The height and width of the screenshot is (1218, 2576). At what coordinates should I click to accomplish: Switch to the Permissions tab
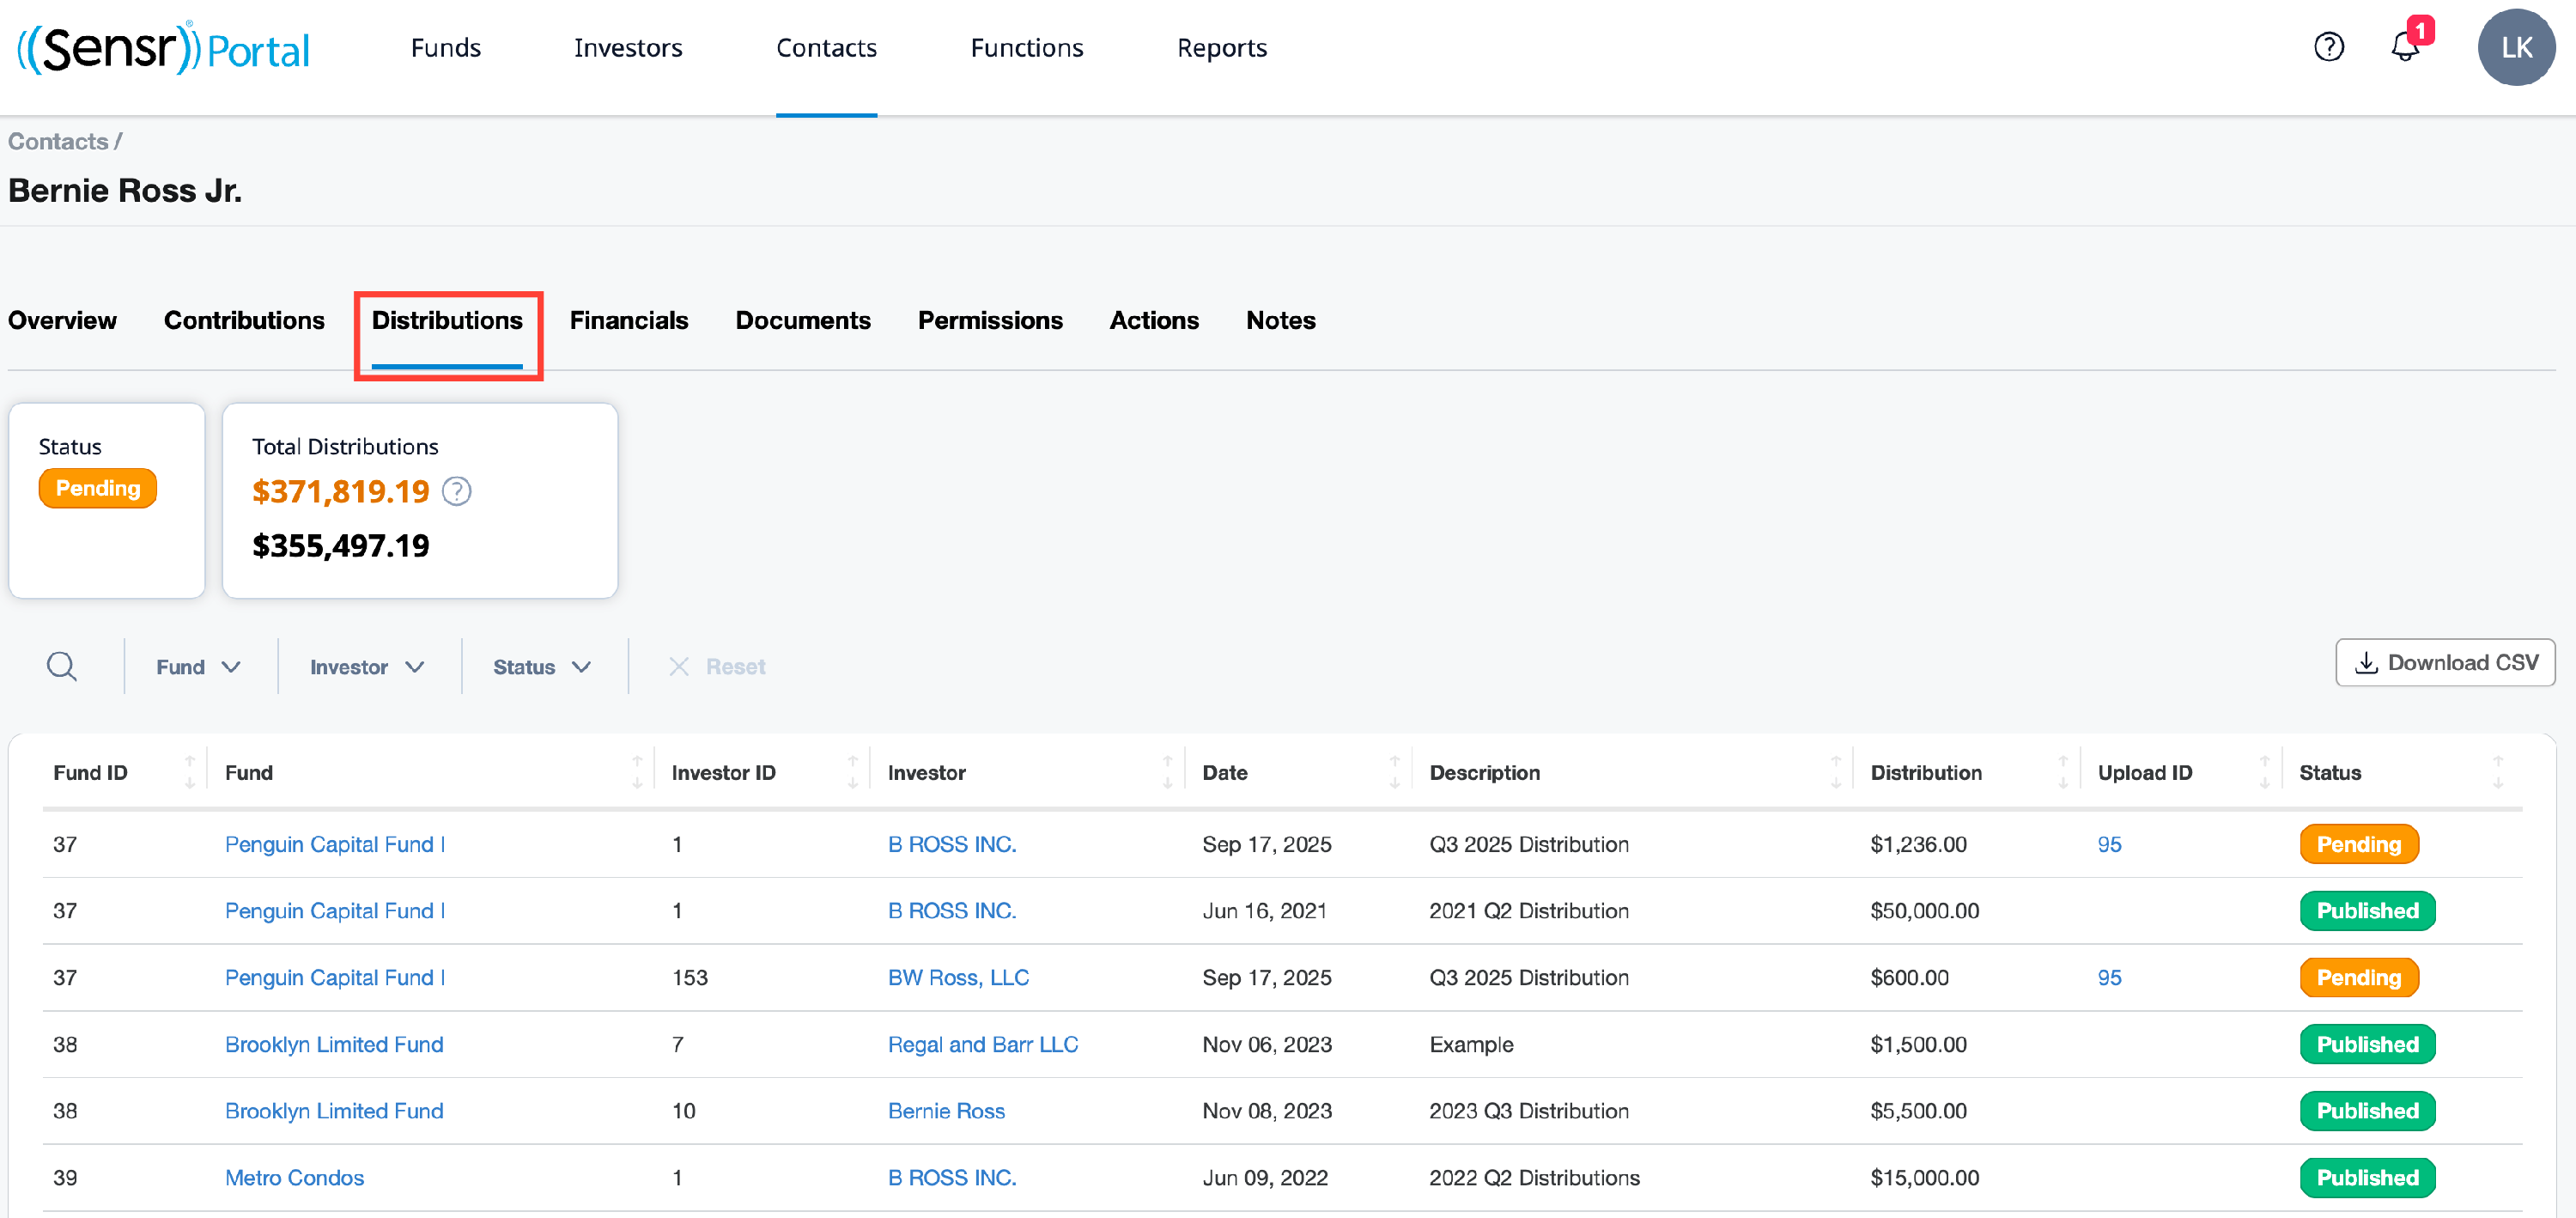tap(990, 321)
